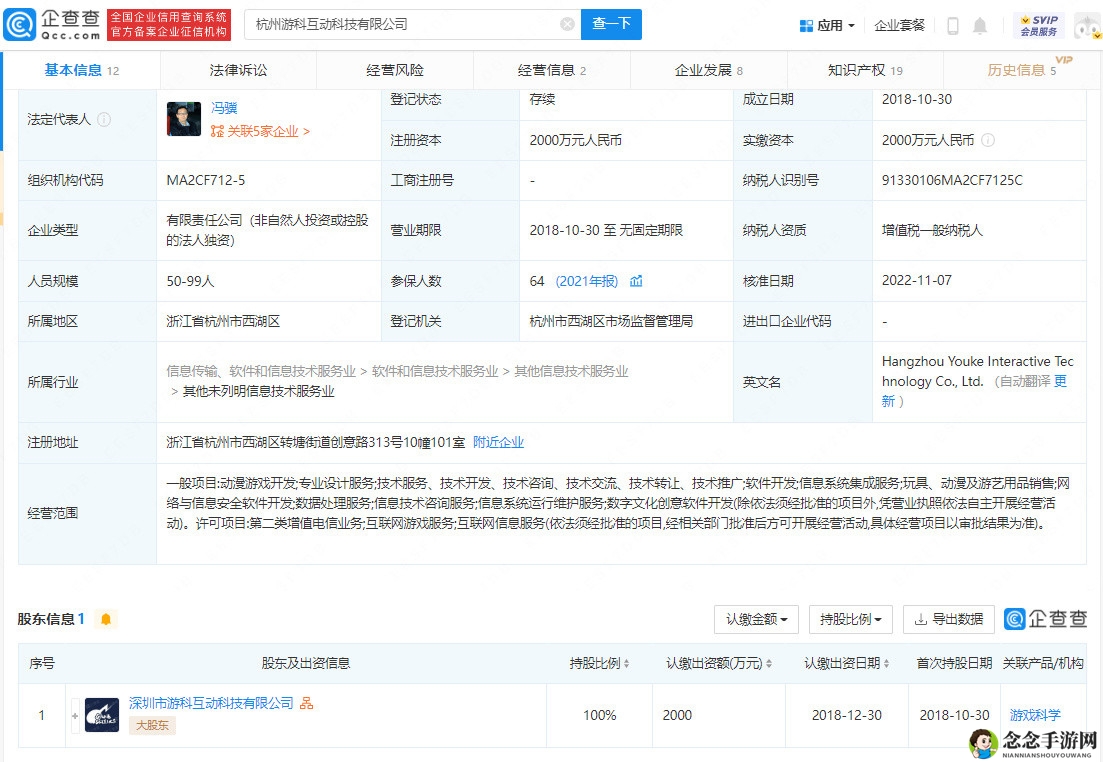Switch to 基本信息 tab
The width and height of the screenshot is (1103, 762).
pyautogui.click(x=82, y=70)
